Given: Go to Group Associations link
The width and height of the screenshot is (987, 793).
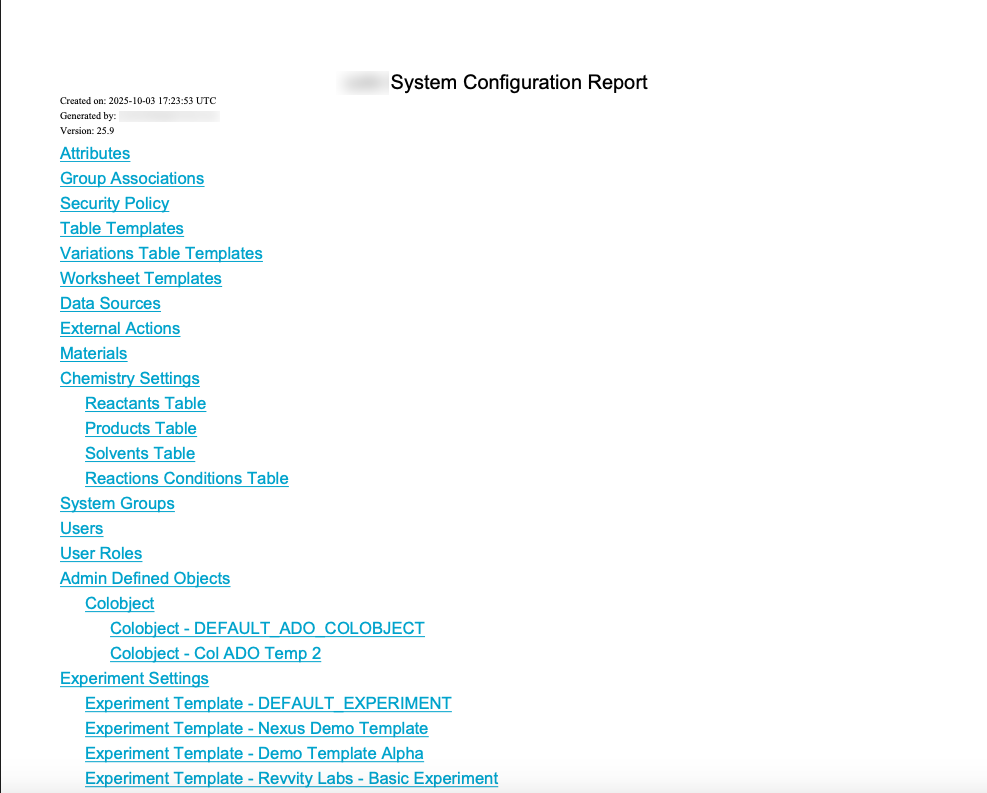Looking at the screenshot, I should pyautogui.click(x=132, y=178).
